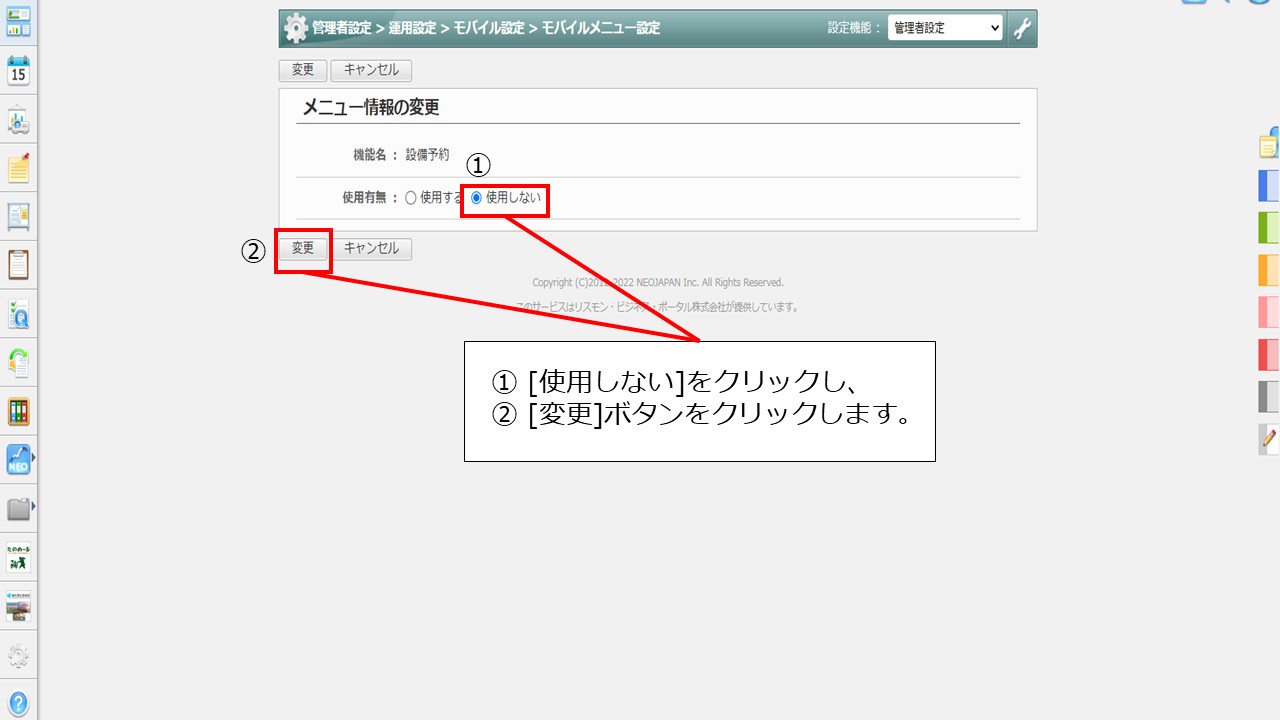Select the blue tab at the right edge
Viewport: 1280px width, 720px height.
point(1269,186)
